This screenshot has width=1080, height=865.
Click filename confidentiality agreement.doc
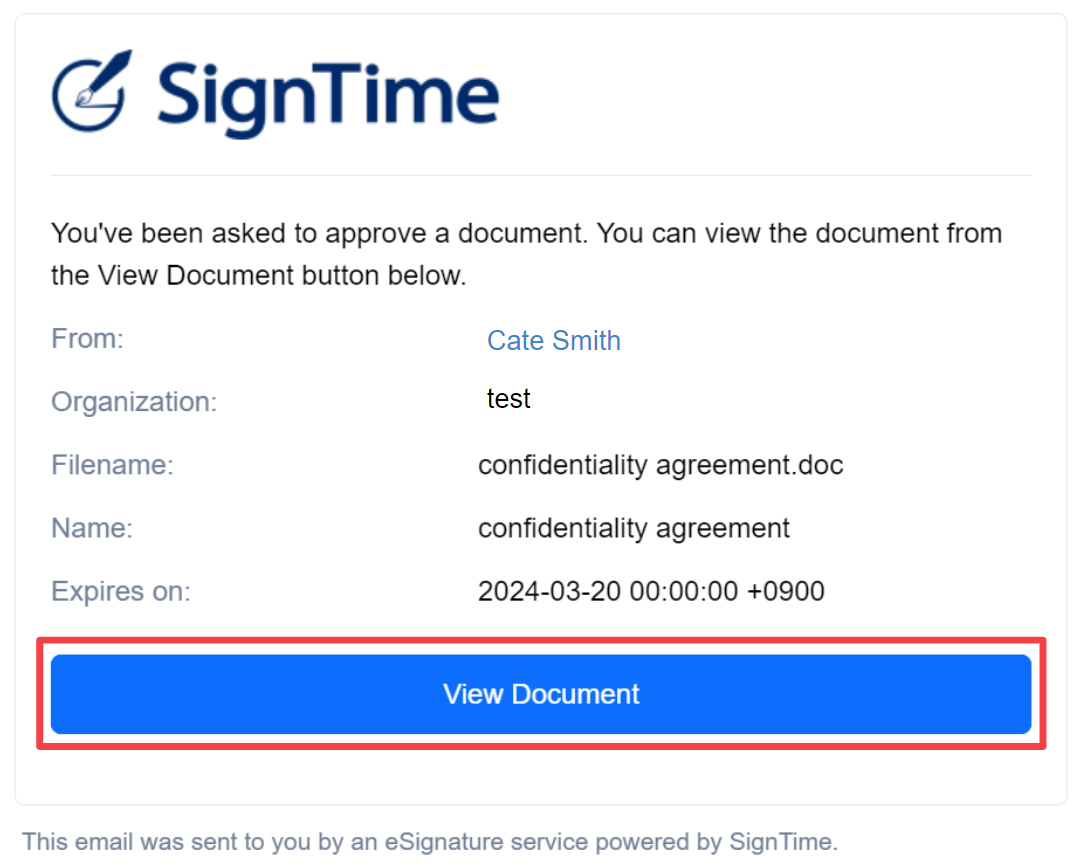[661, 466]
